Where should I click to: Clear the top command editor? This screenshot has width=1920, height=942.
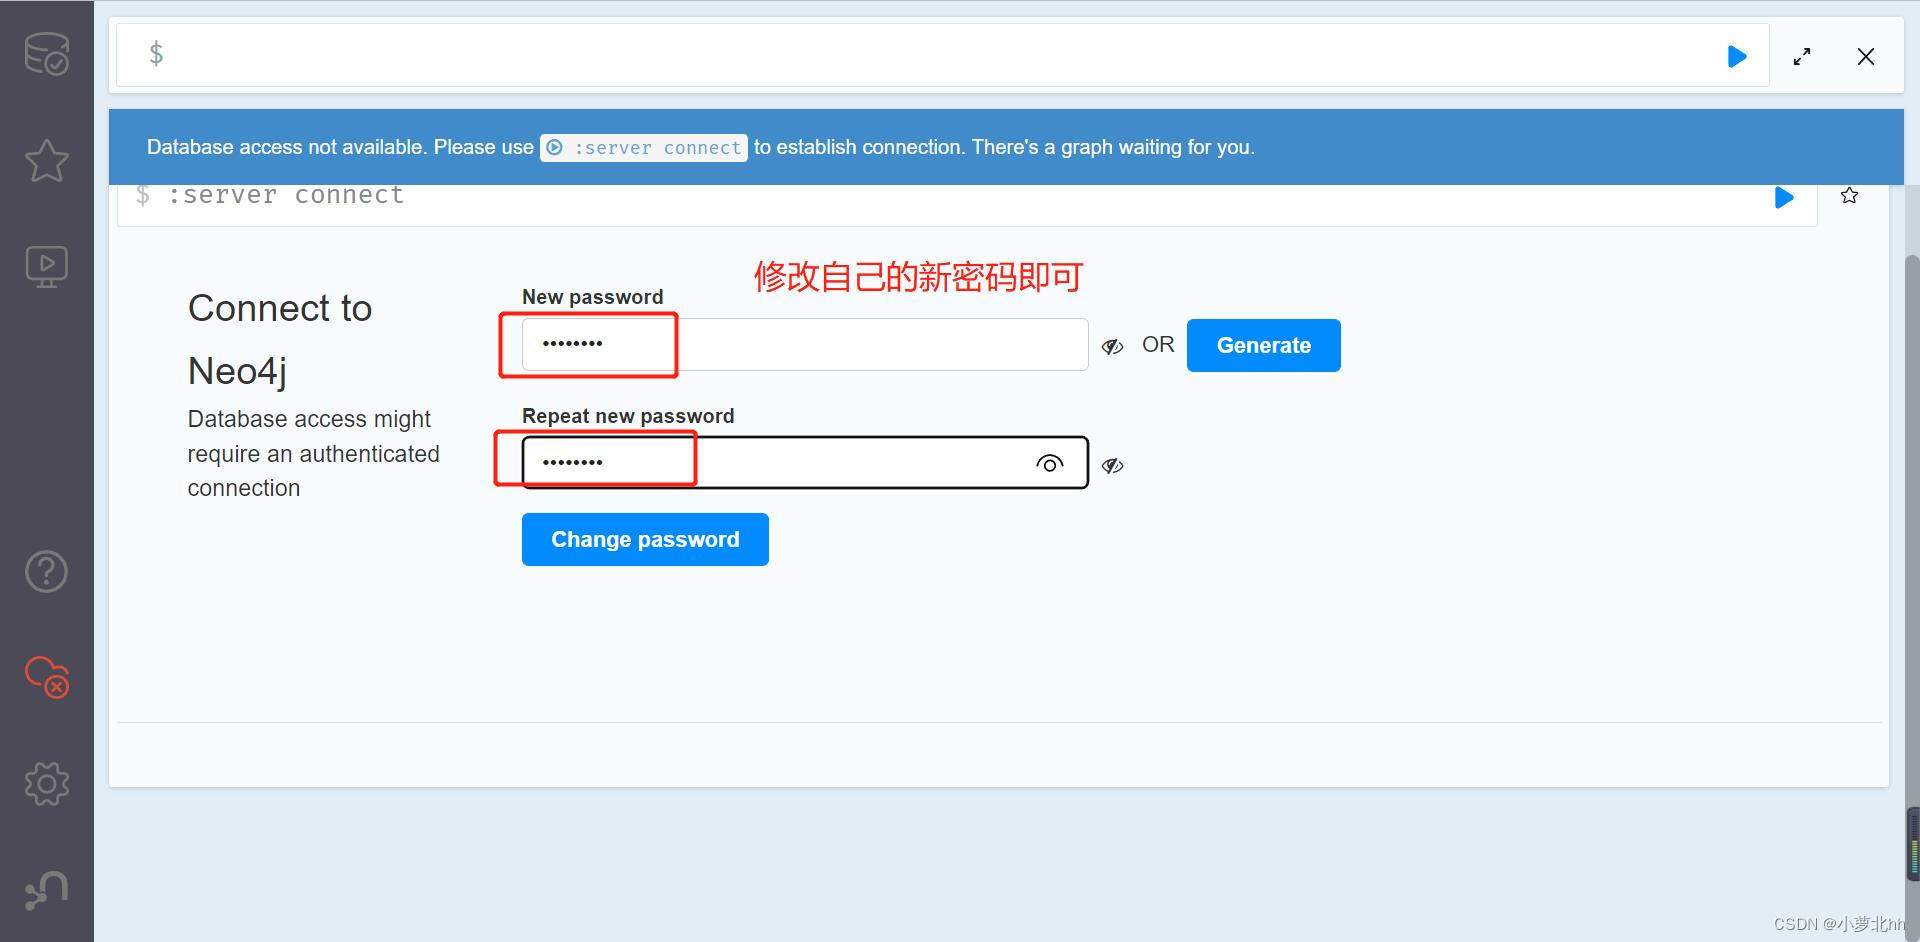pos(1866,57)
